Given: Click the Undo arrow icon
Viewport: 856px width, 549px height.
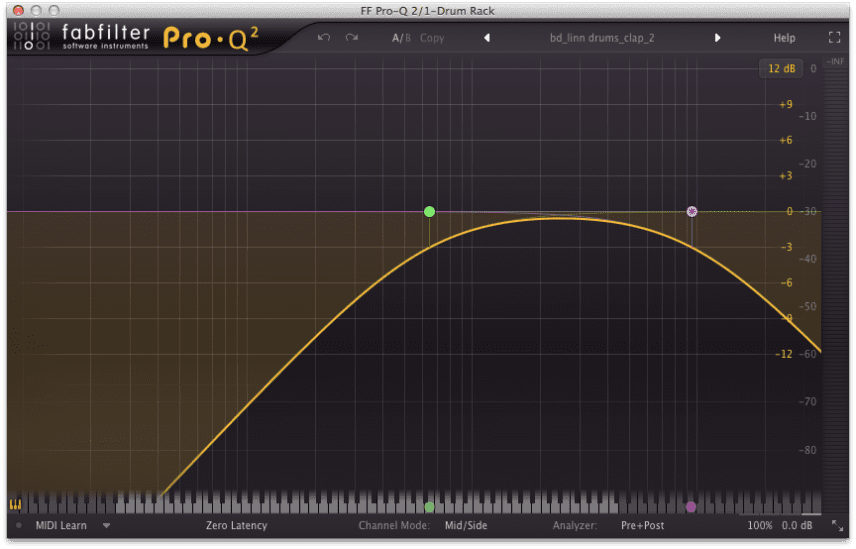Looking at the screenshot, I should pyautogui.click(x=324, y=38).
